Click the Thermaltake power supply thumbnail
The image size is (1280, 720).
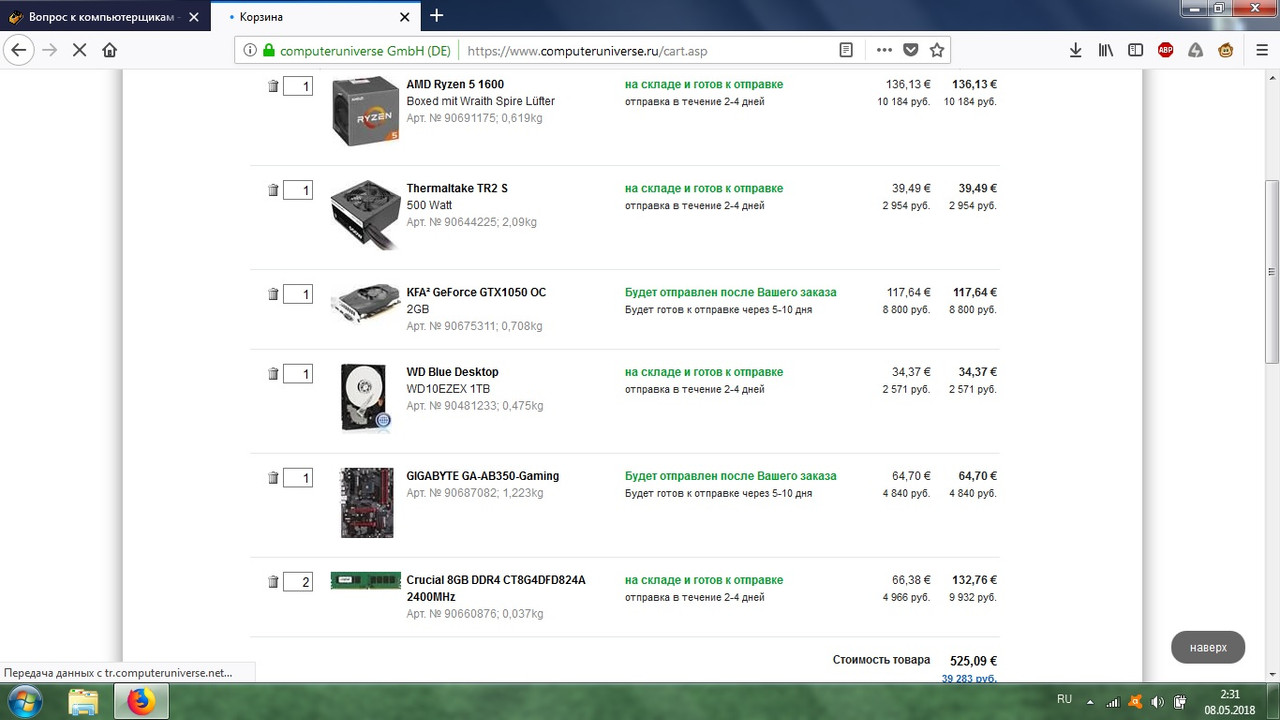click(366, 214)
